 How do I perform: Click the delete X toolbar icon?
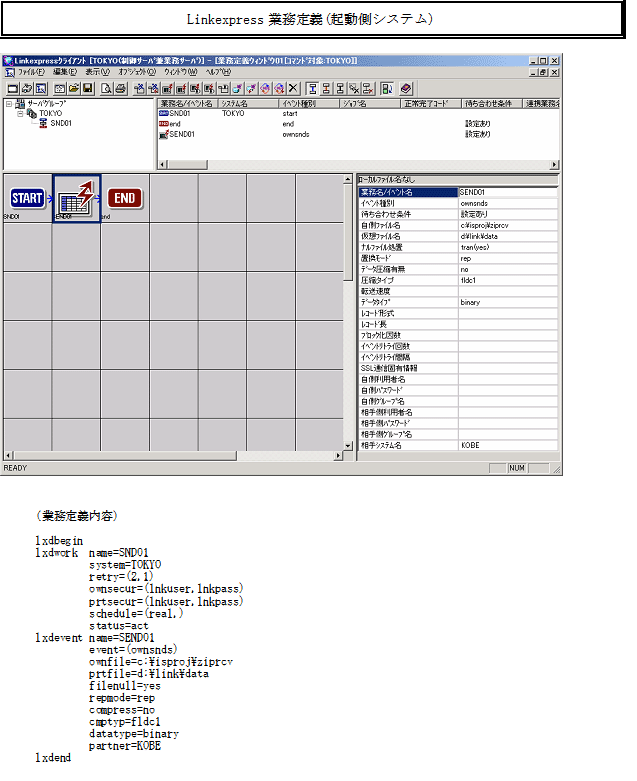coord(293,88)
